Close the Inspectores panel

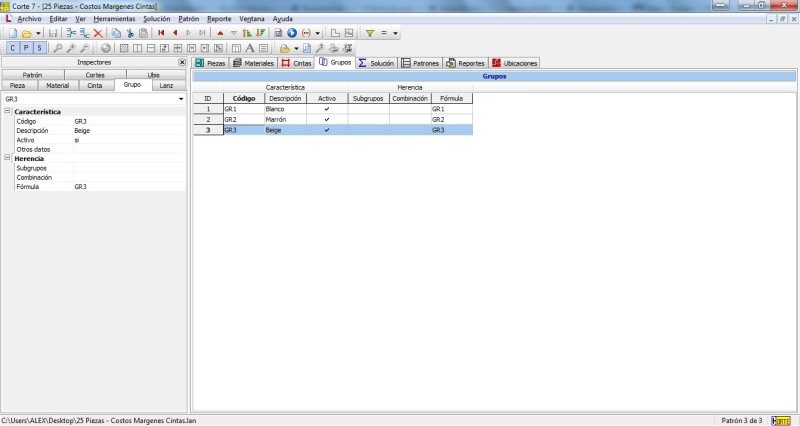coord(181,62)
